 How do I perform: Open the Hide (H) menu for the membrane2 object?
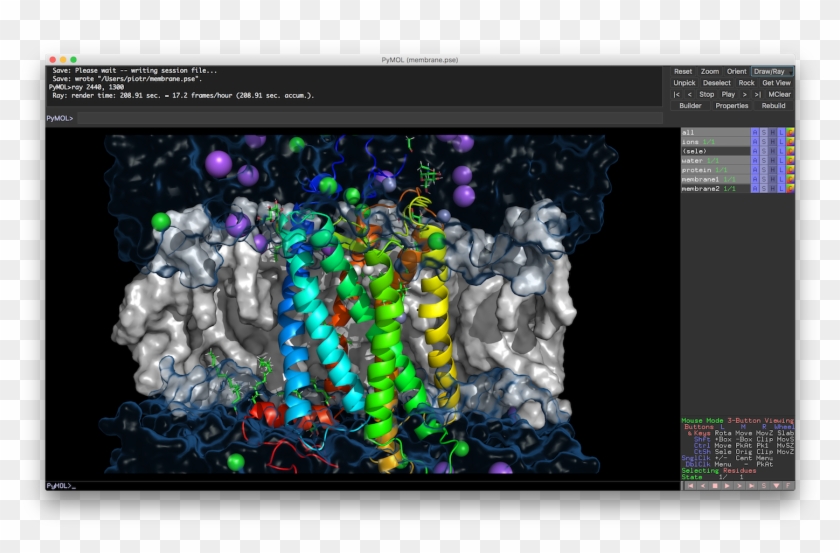pyautogui.click(x=772, y=189)
